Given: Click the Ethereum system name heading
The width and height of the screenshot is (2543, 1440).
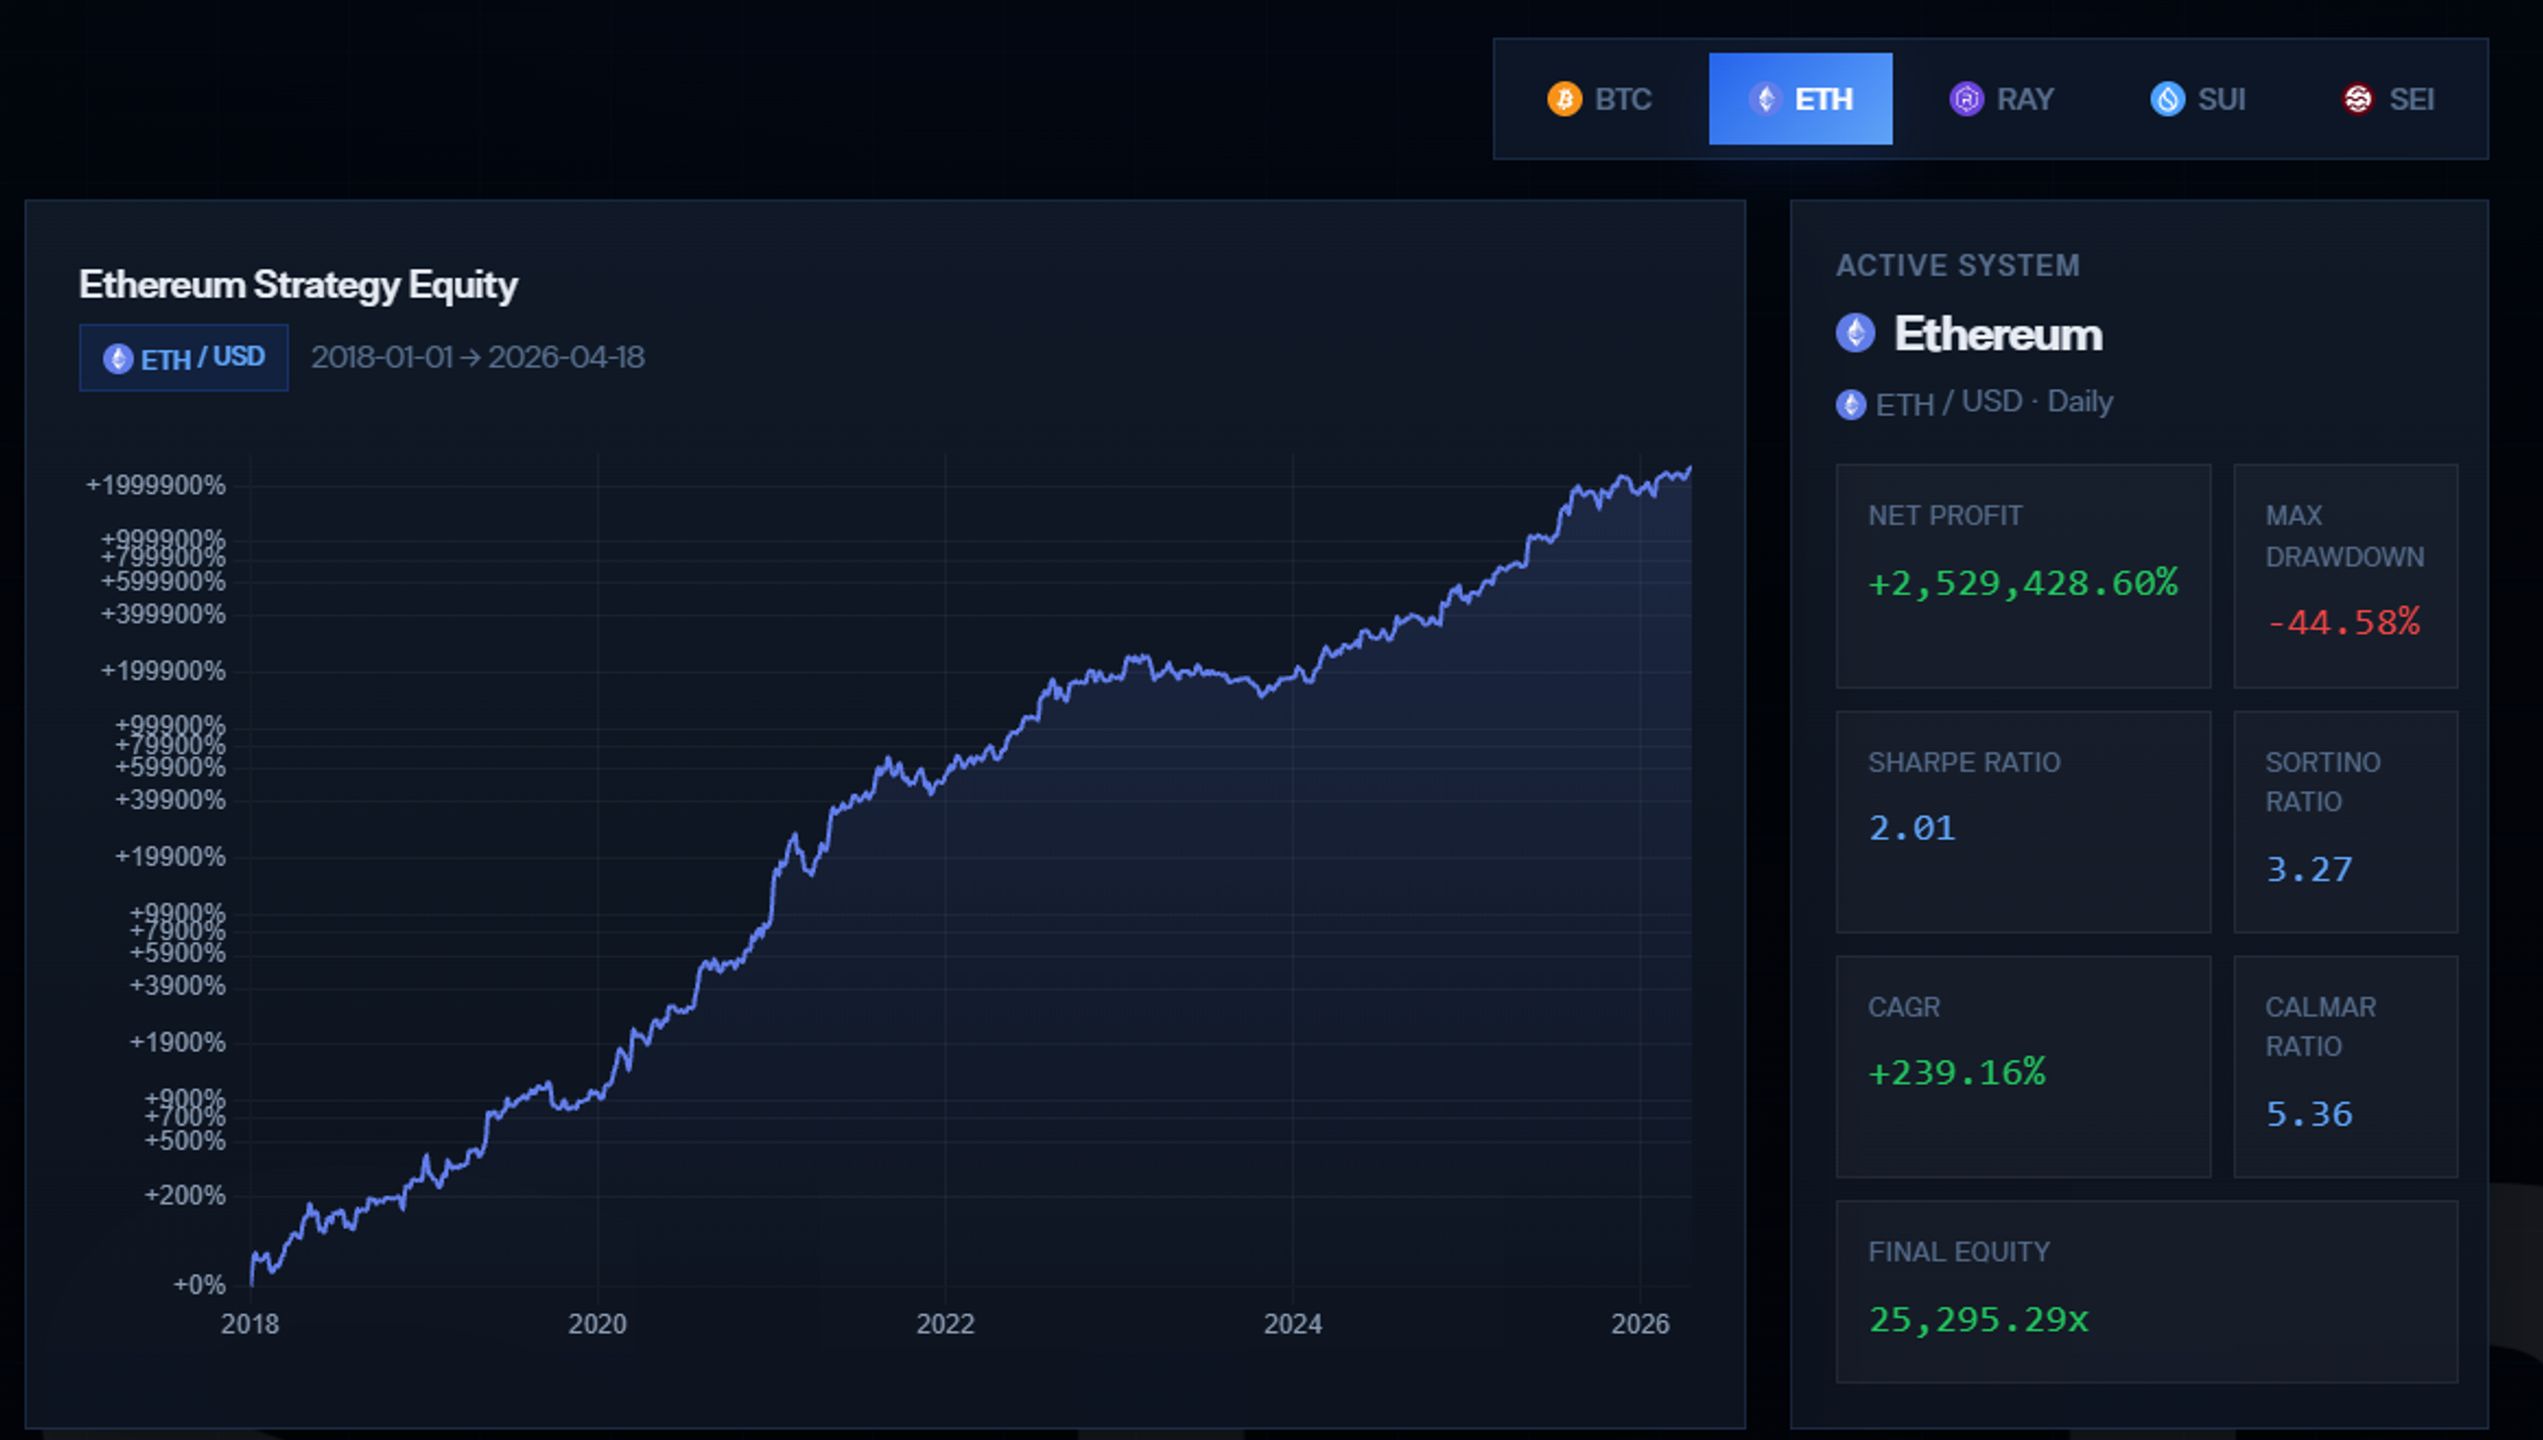Looking at the screenshot, I should pyautogui.click(x=1997, y=334).
